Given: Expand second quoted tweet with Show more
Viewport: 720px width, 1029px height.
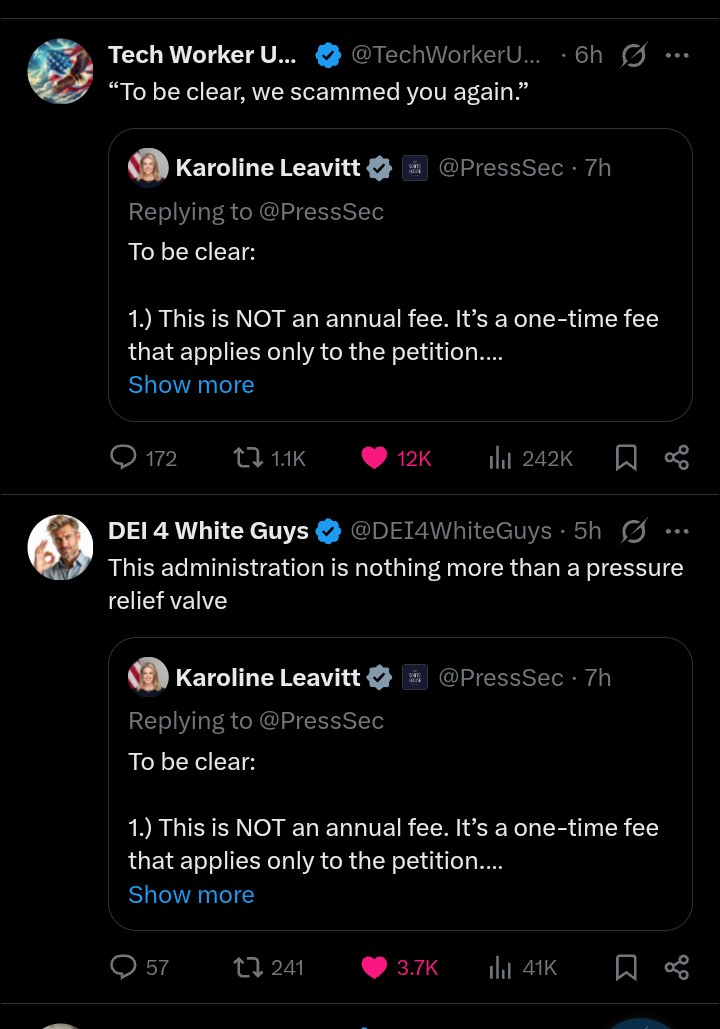Looking at the screenshot, I should coord(191,894).
